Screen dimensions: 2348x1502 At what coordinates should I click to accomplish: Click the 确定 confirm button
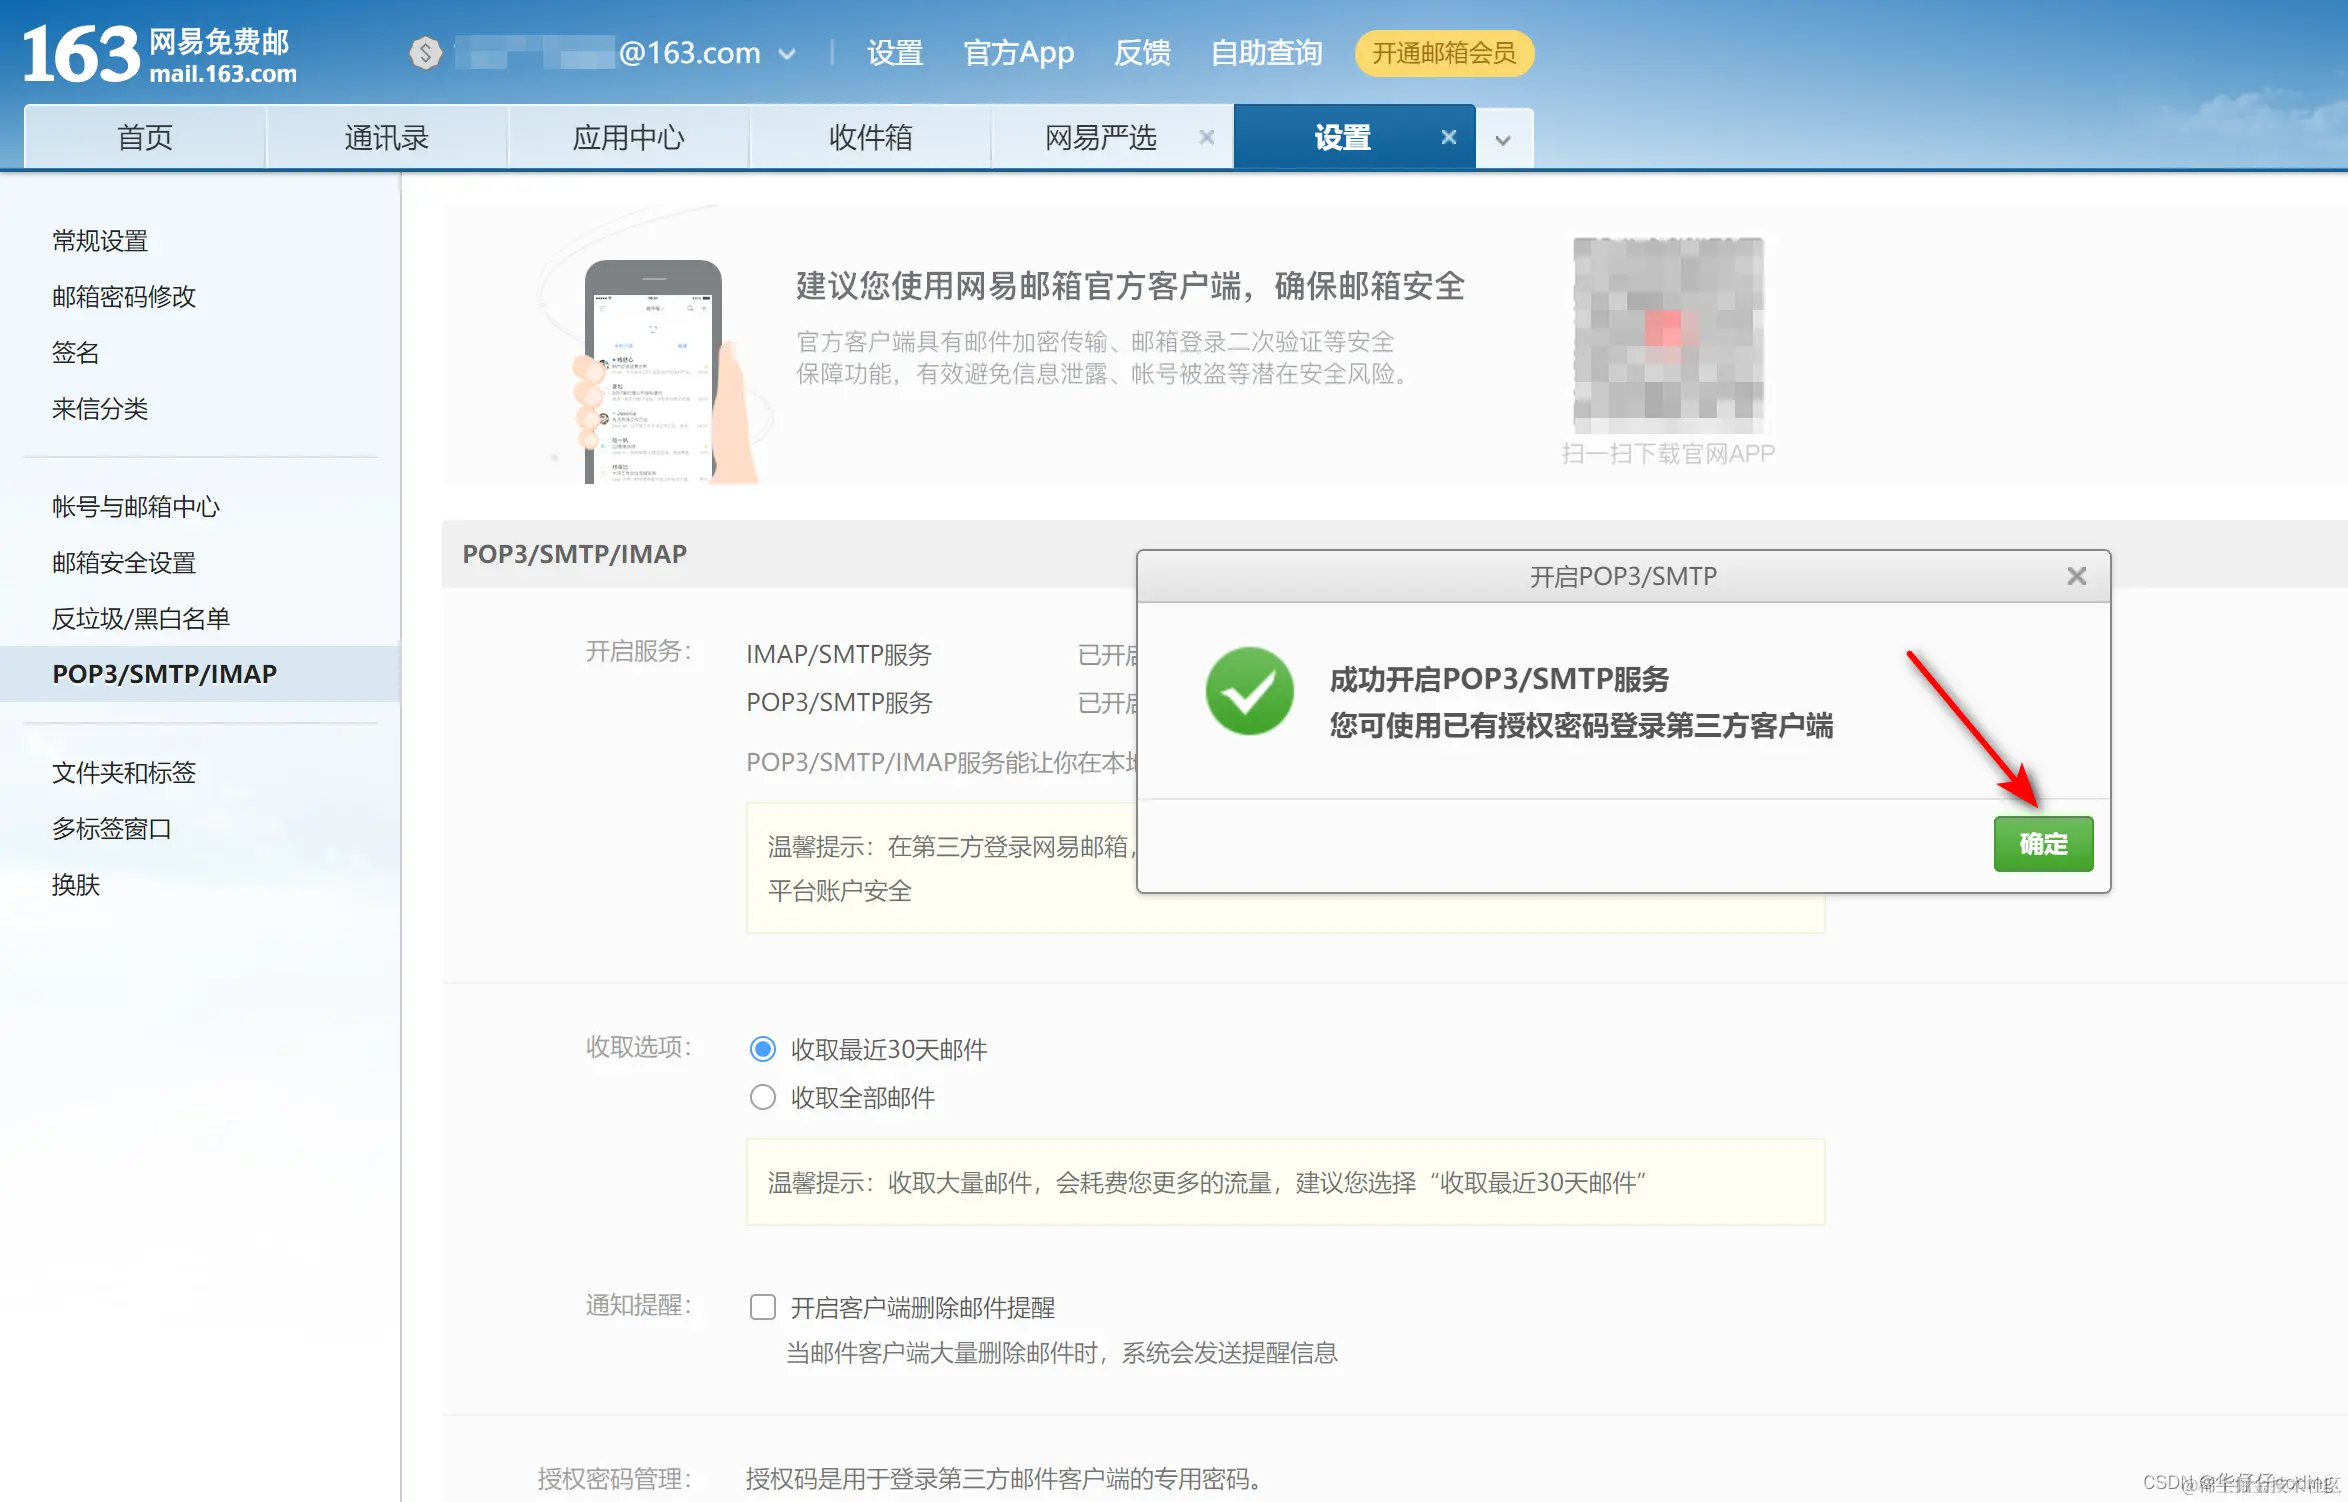(2043, 843)
